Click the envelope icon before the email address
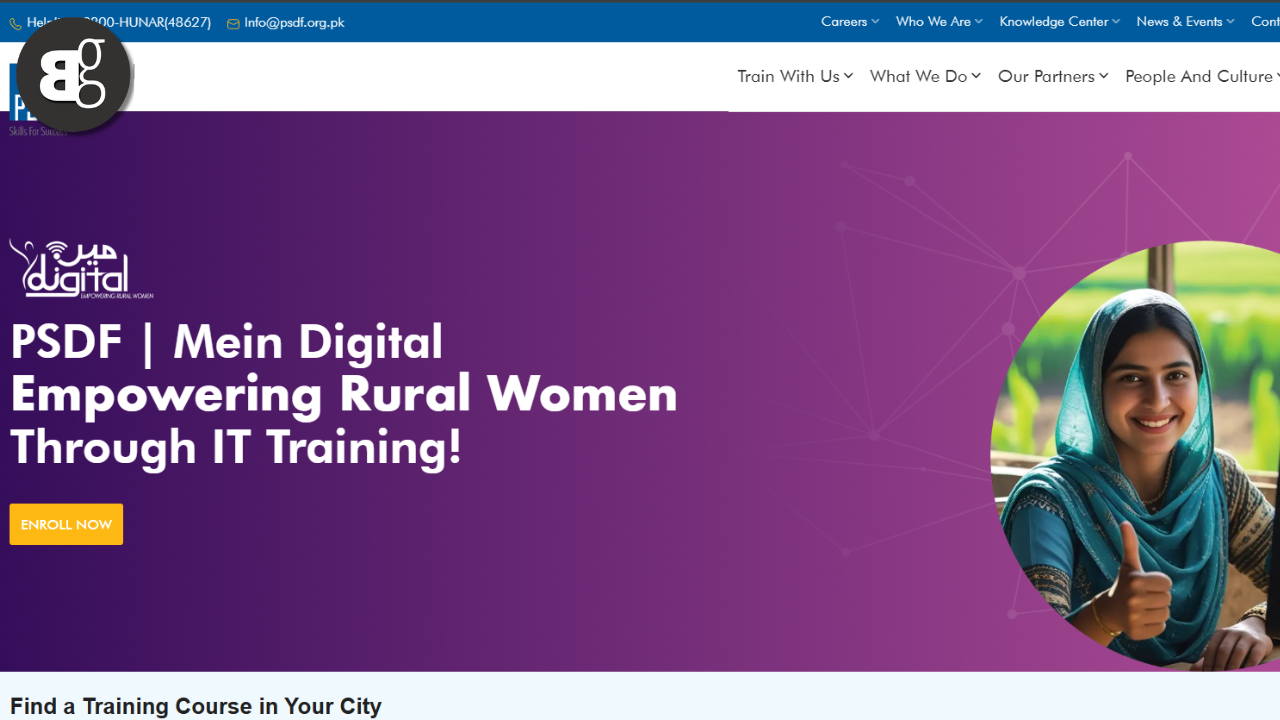The width and height of the screenshot is (1280, 720). (233, 23)
